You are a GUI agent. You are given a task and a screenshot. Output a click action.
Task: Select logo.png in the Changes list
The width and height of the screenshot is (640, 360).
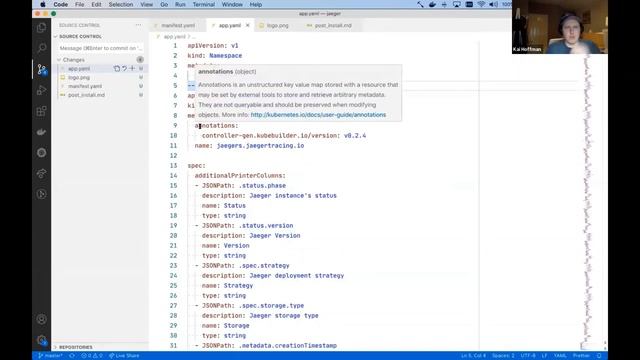tap(79, 78)
